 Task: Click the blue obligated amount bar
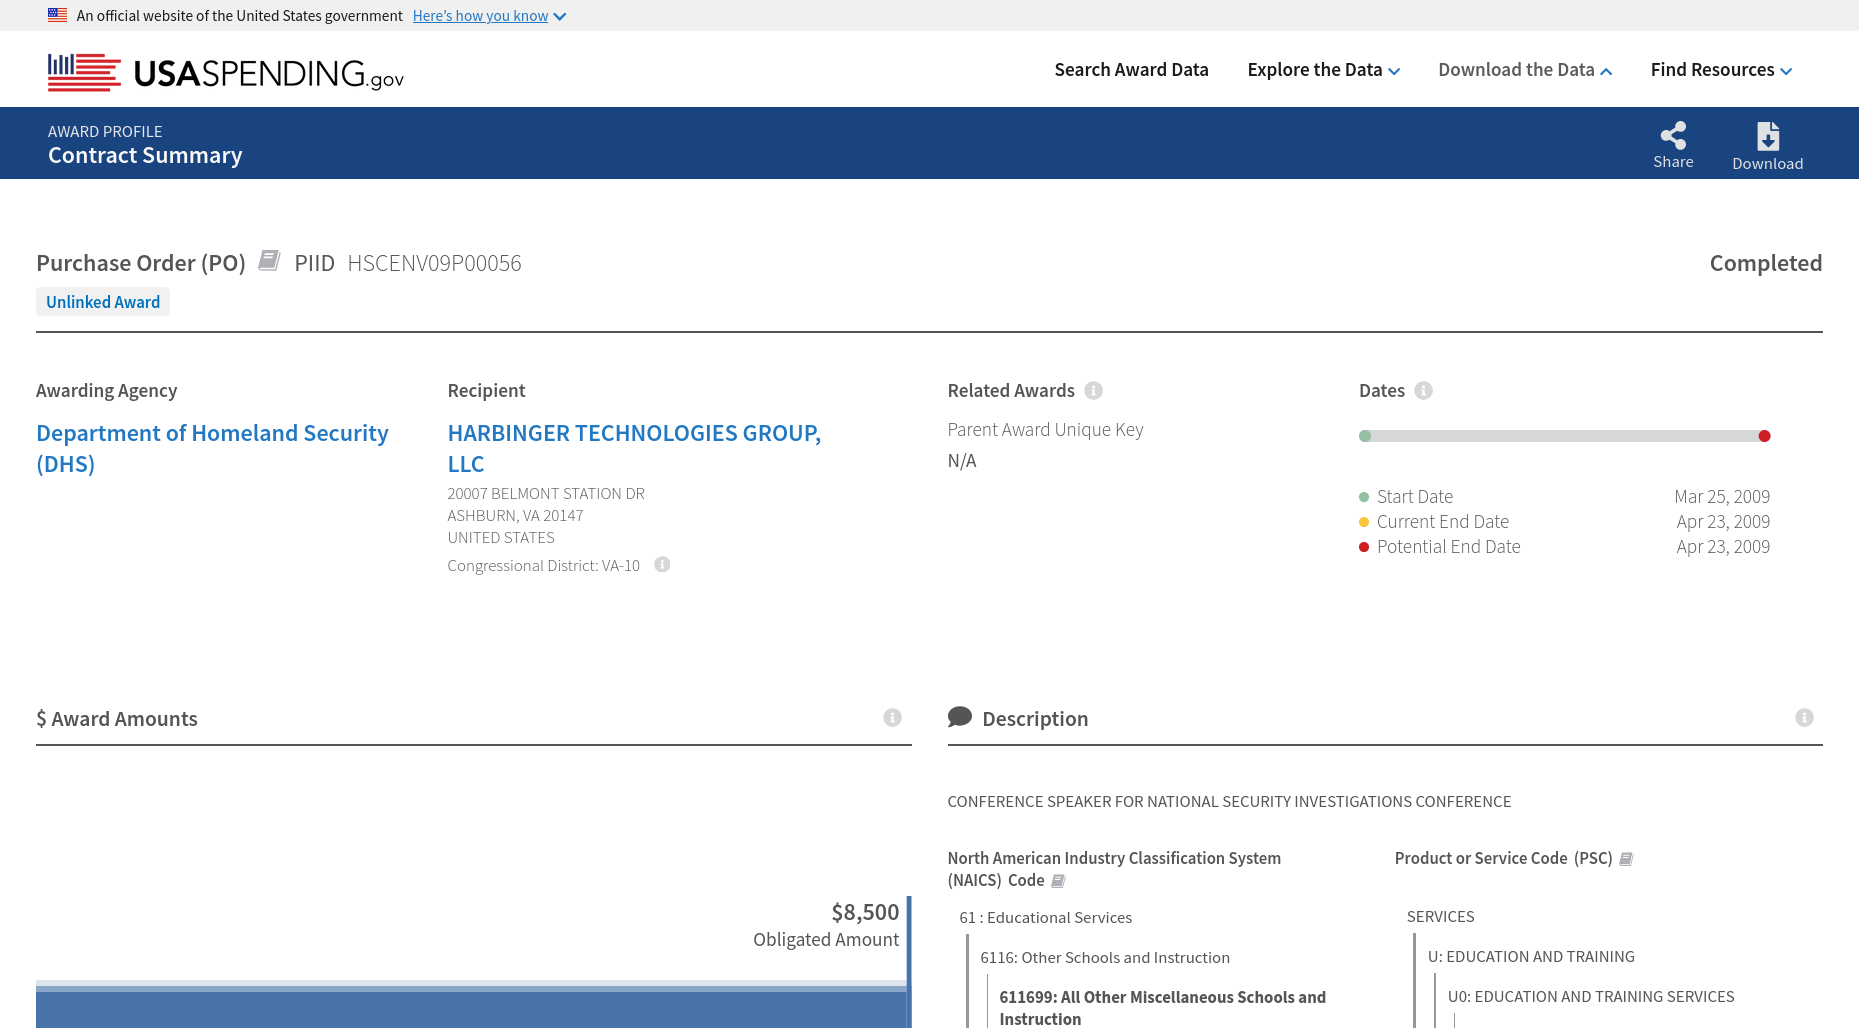[471, 1008]
